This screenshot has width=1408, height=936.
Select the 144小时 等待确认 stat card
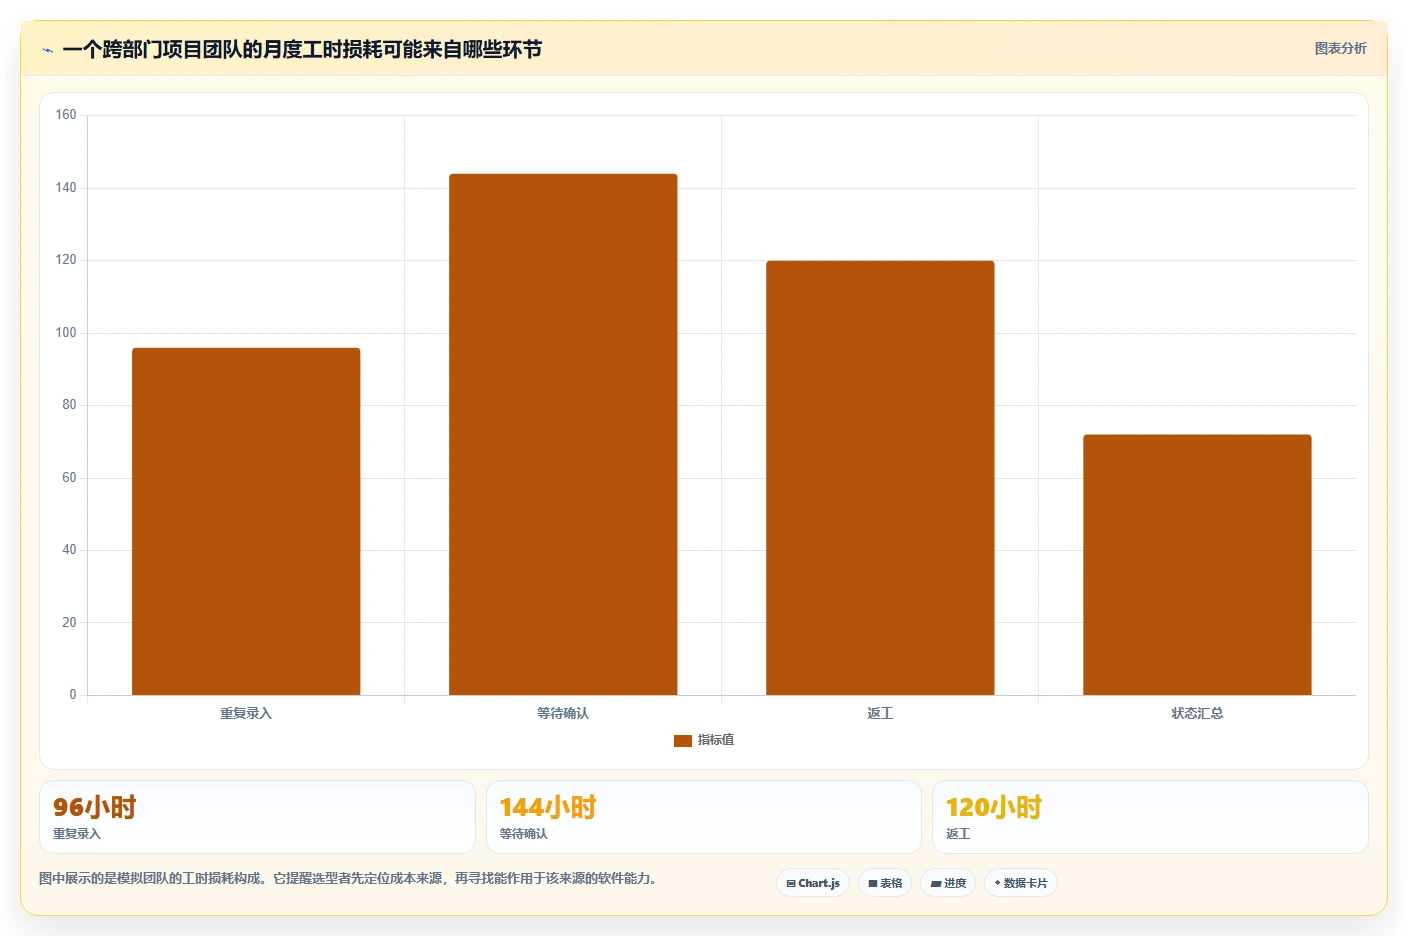click(703, 817)
